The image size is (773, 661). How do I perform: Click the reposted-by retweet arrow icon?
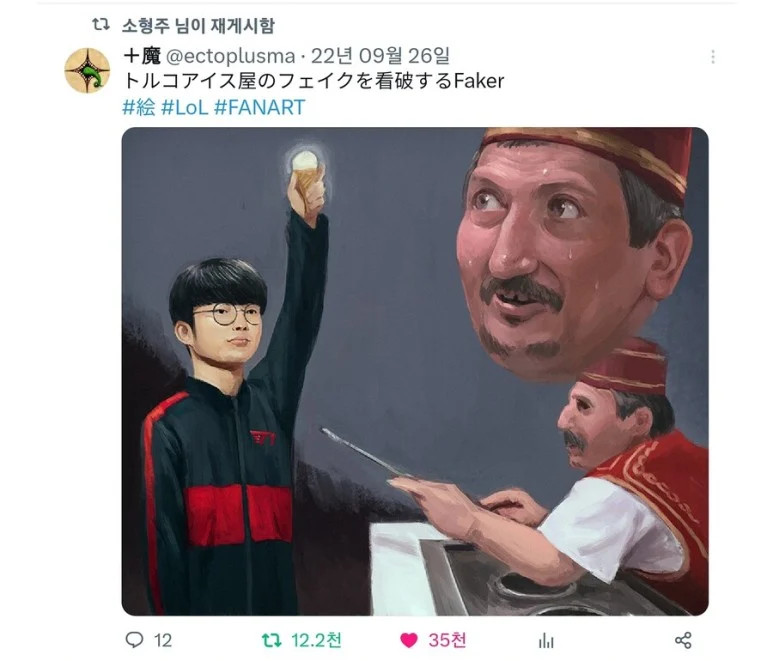101,24
